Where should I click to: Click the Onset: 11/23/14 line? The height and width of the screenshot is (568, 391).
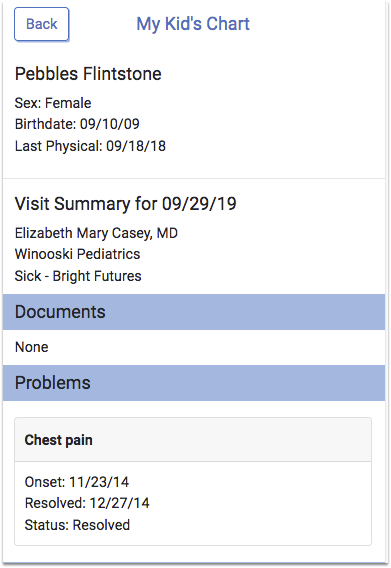[76, 482]
